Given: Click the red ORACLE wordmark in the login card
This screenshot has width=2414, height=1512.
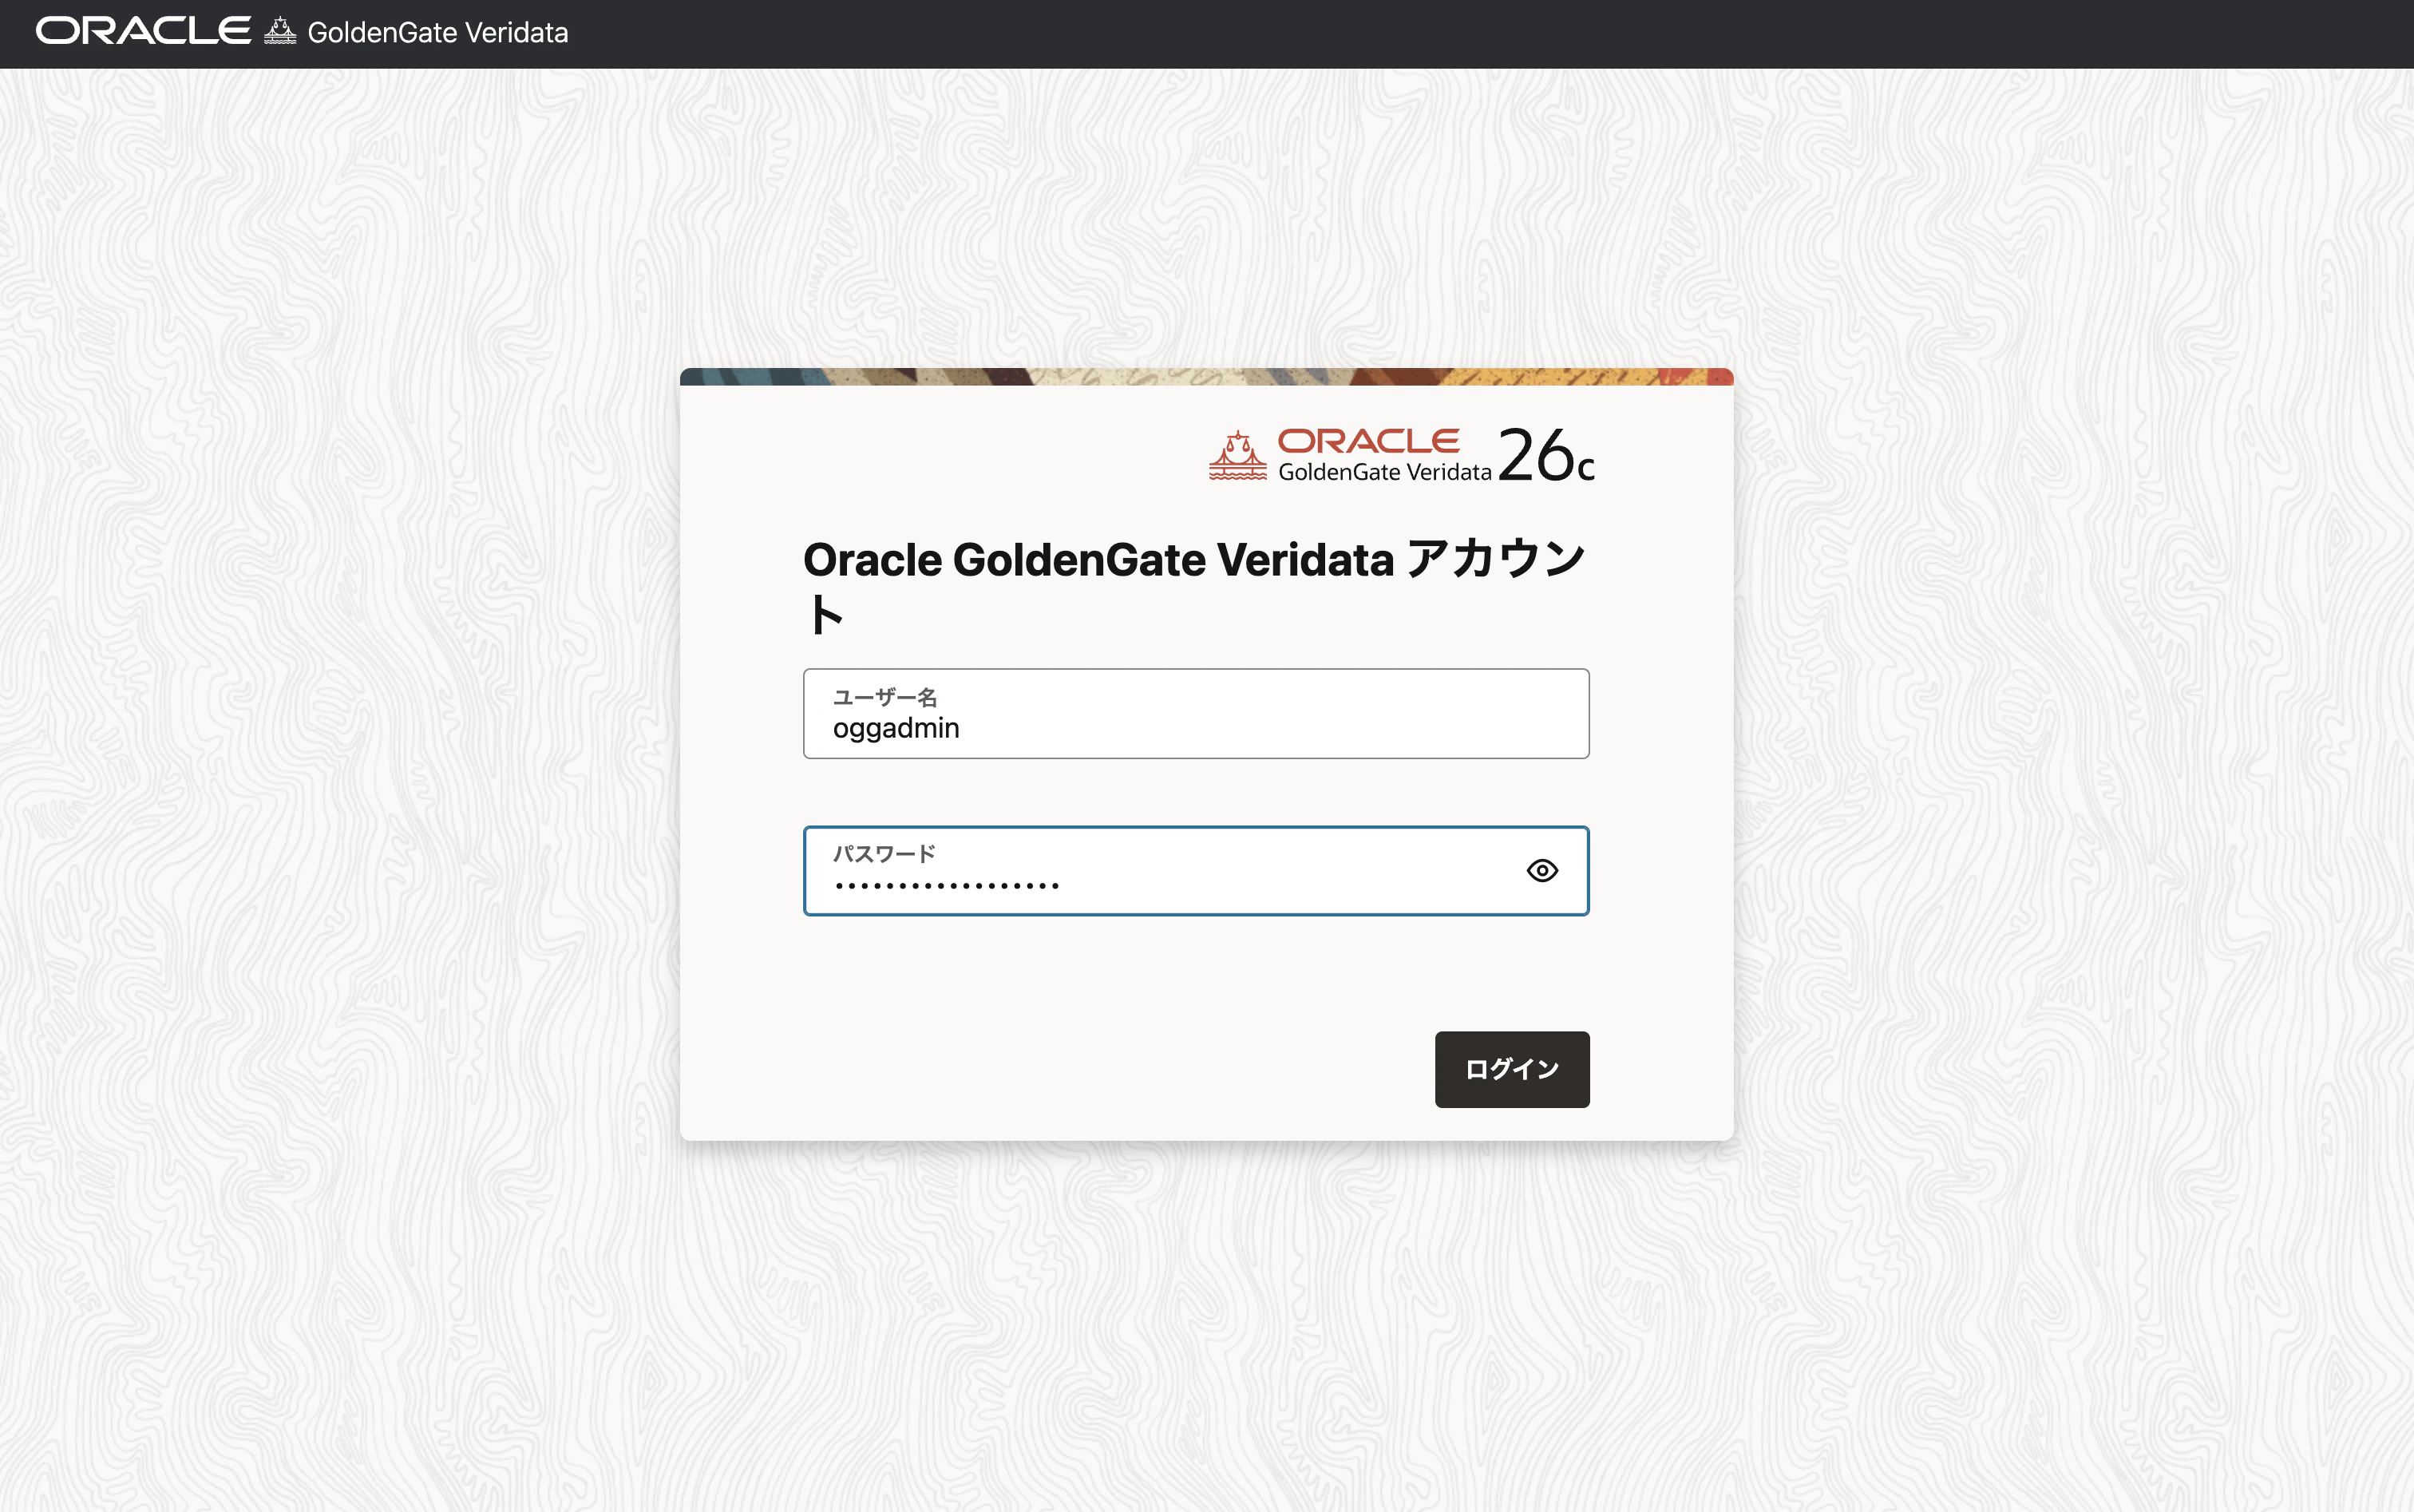Looking at the screenshot, I should point(1368,441).
